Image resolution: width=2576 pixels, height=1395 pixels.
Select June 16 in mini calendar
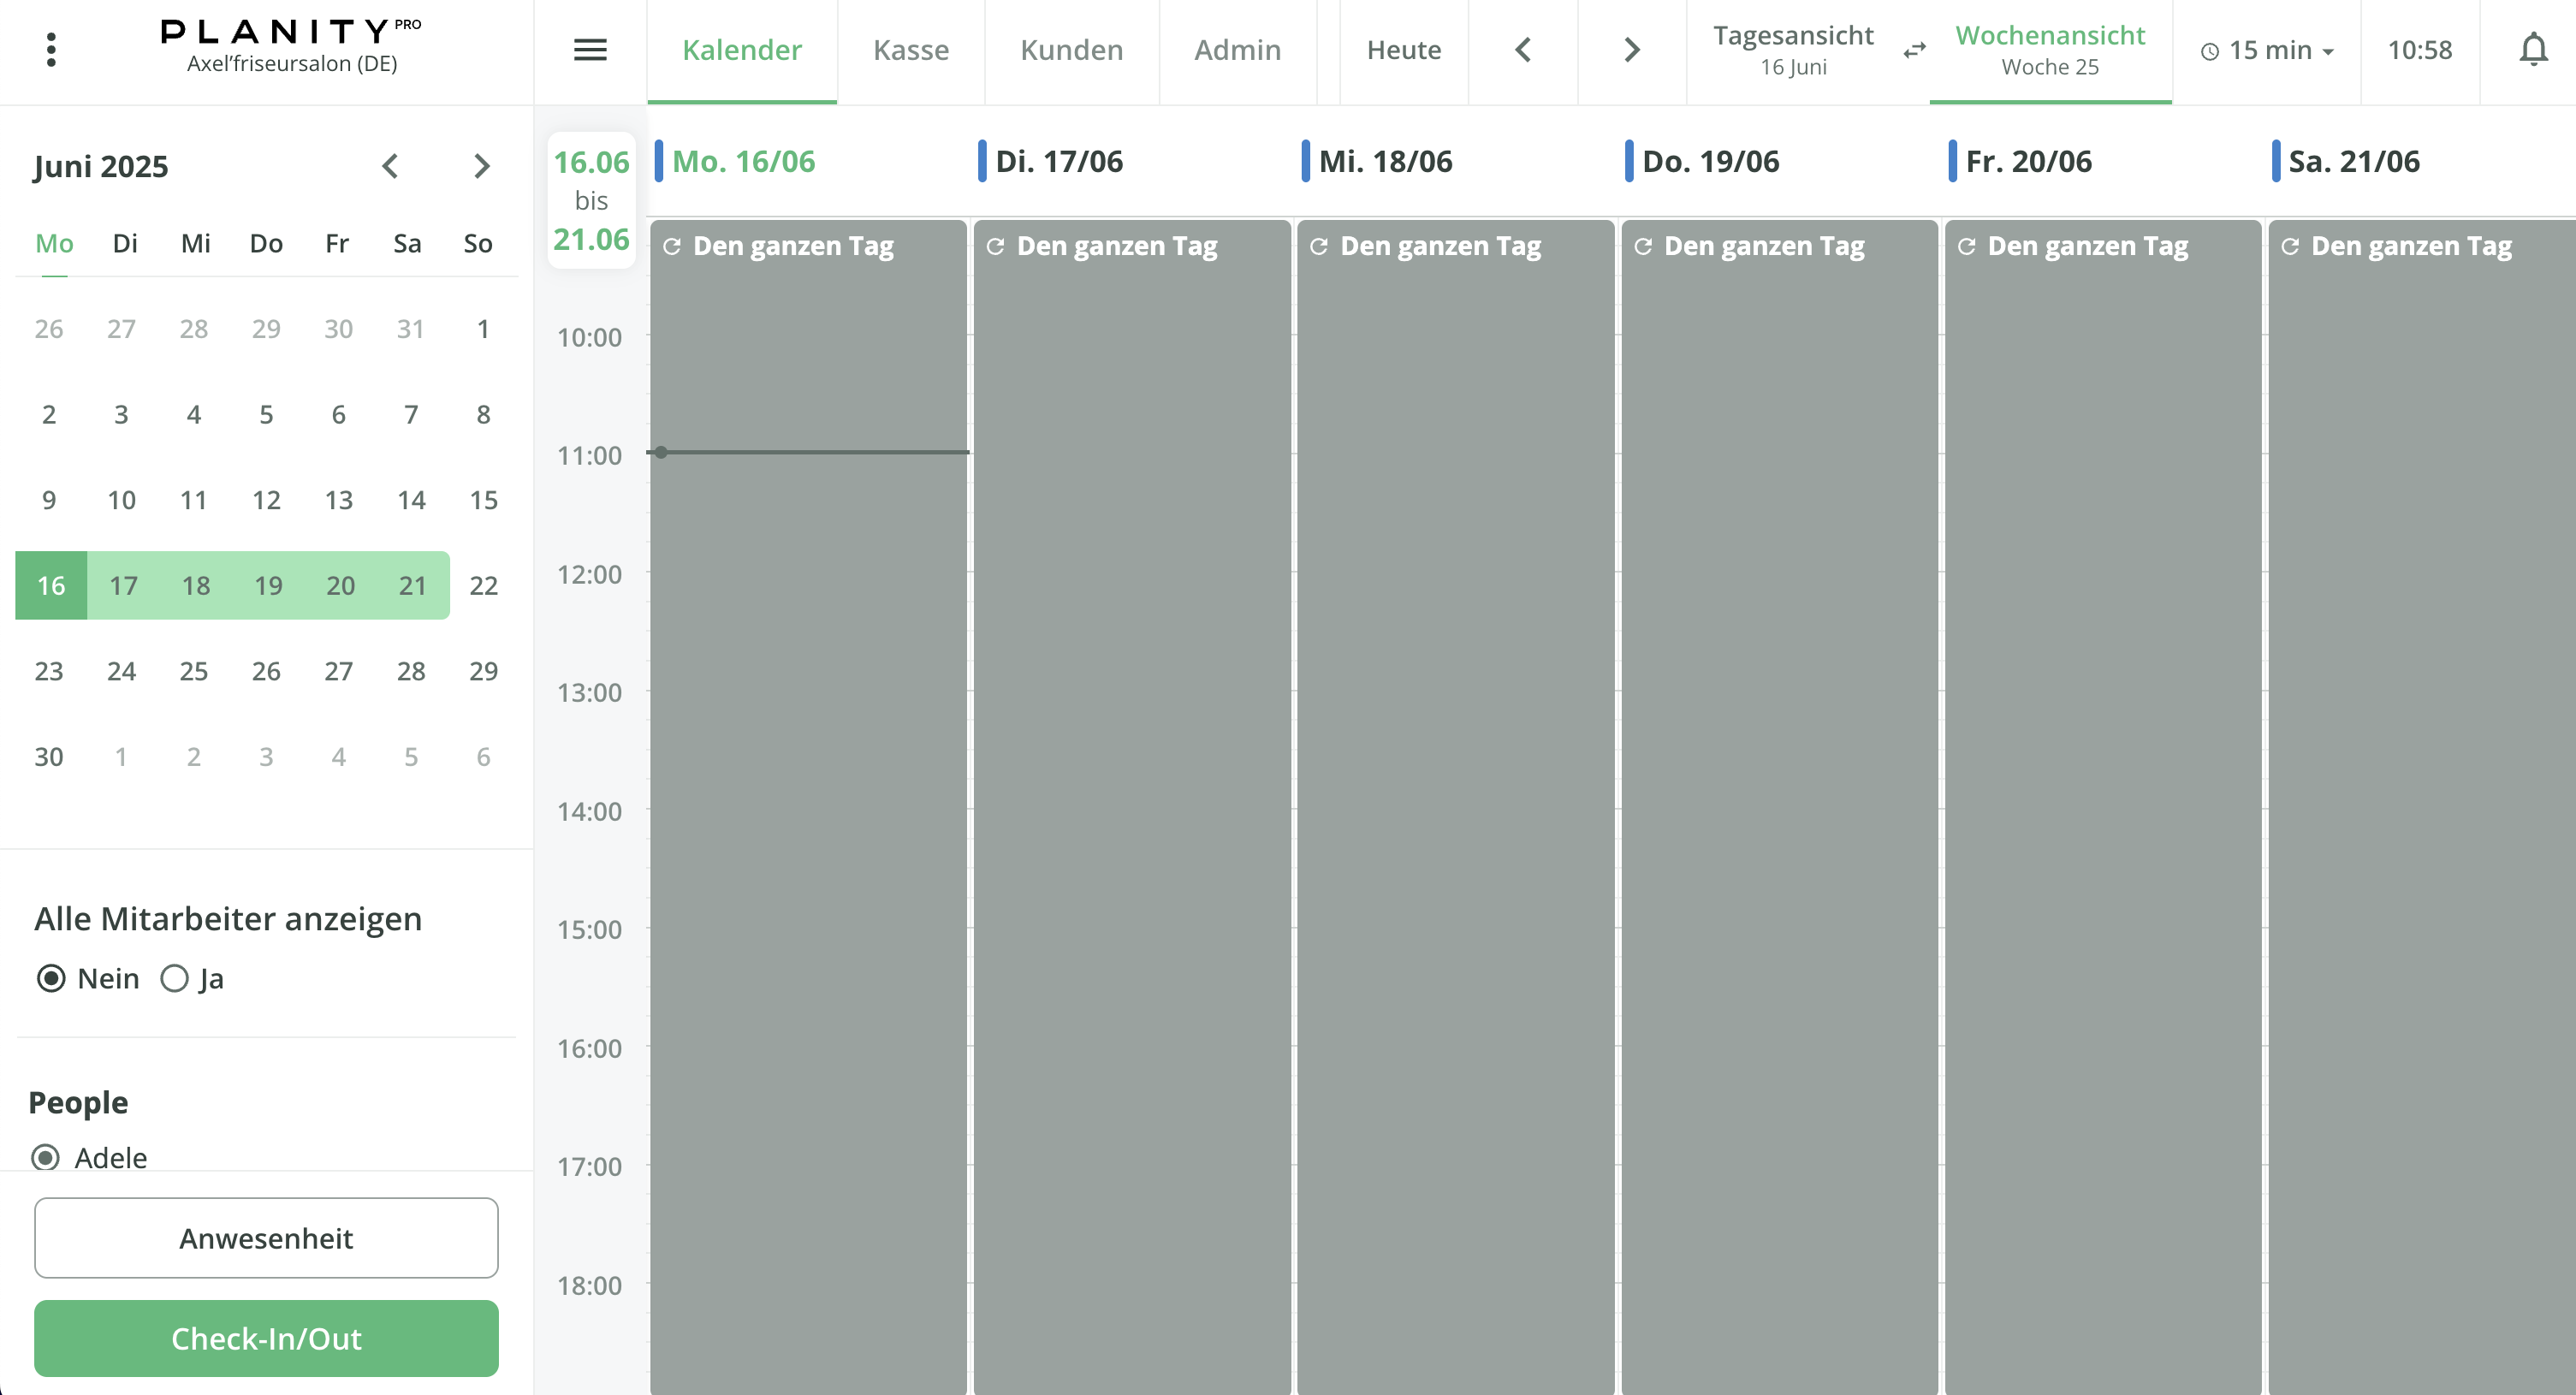click(x=51, y=585)
